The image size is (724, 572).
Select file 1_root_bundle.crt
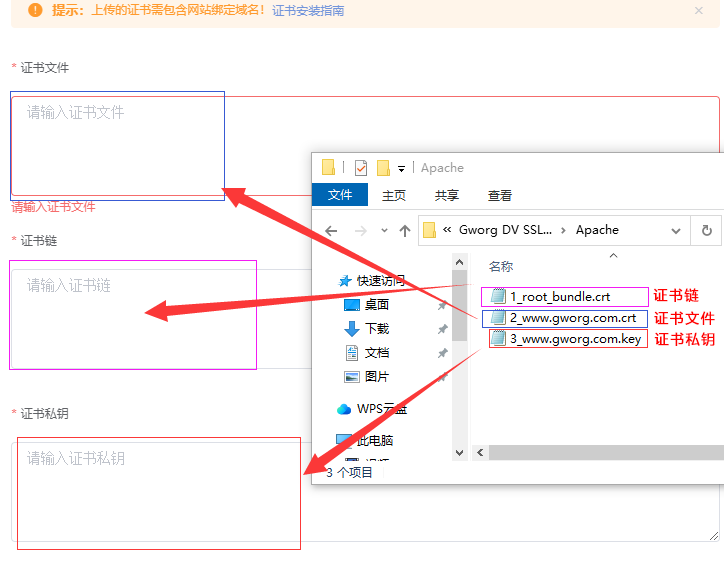click(x=560, y=296)
